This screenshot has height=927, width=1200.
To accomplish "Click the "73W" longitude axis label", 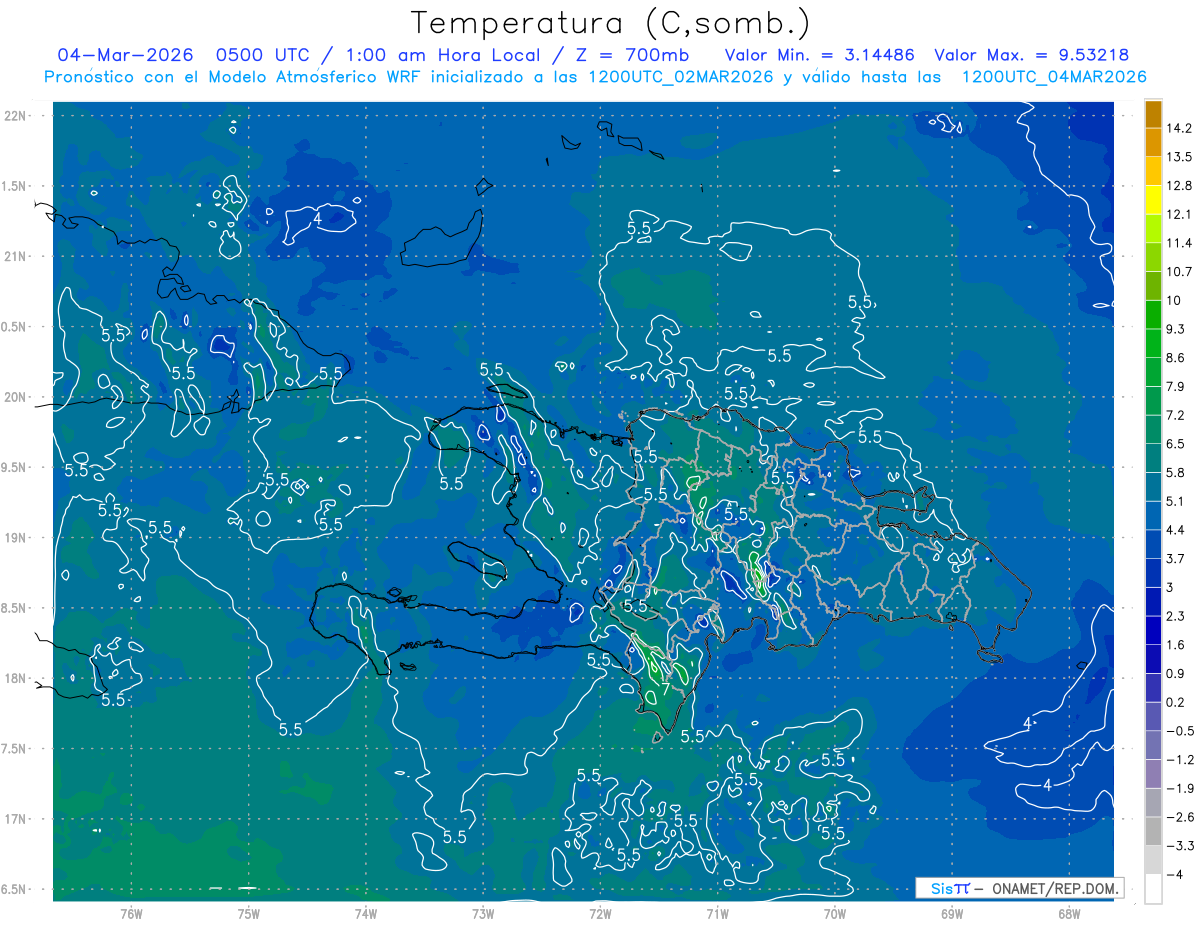I will tap(483, 913).
